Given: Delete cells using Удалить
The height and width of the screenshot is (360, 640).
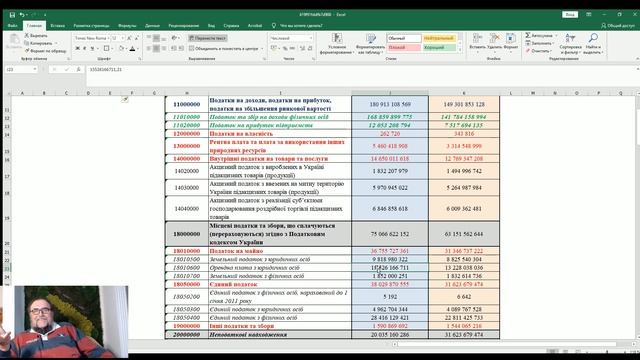Looking at the screenshot, I should 494,42.
